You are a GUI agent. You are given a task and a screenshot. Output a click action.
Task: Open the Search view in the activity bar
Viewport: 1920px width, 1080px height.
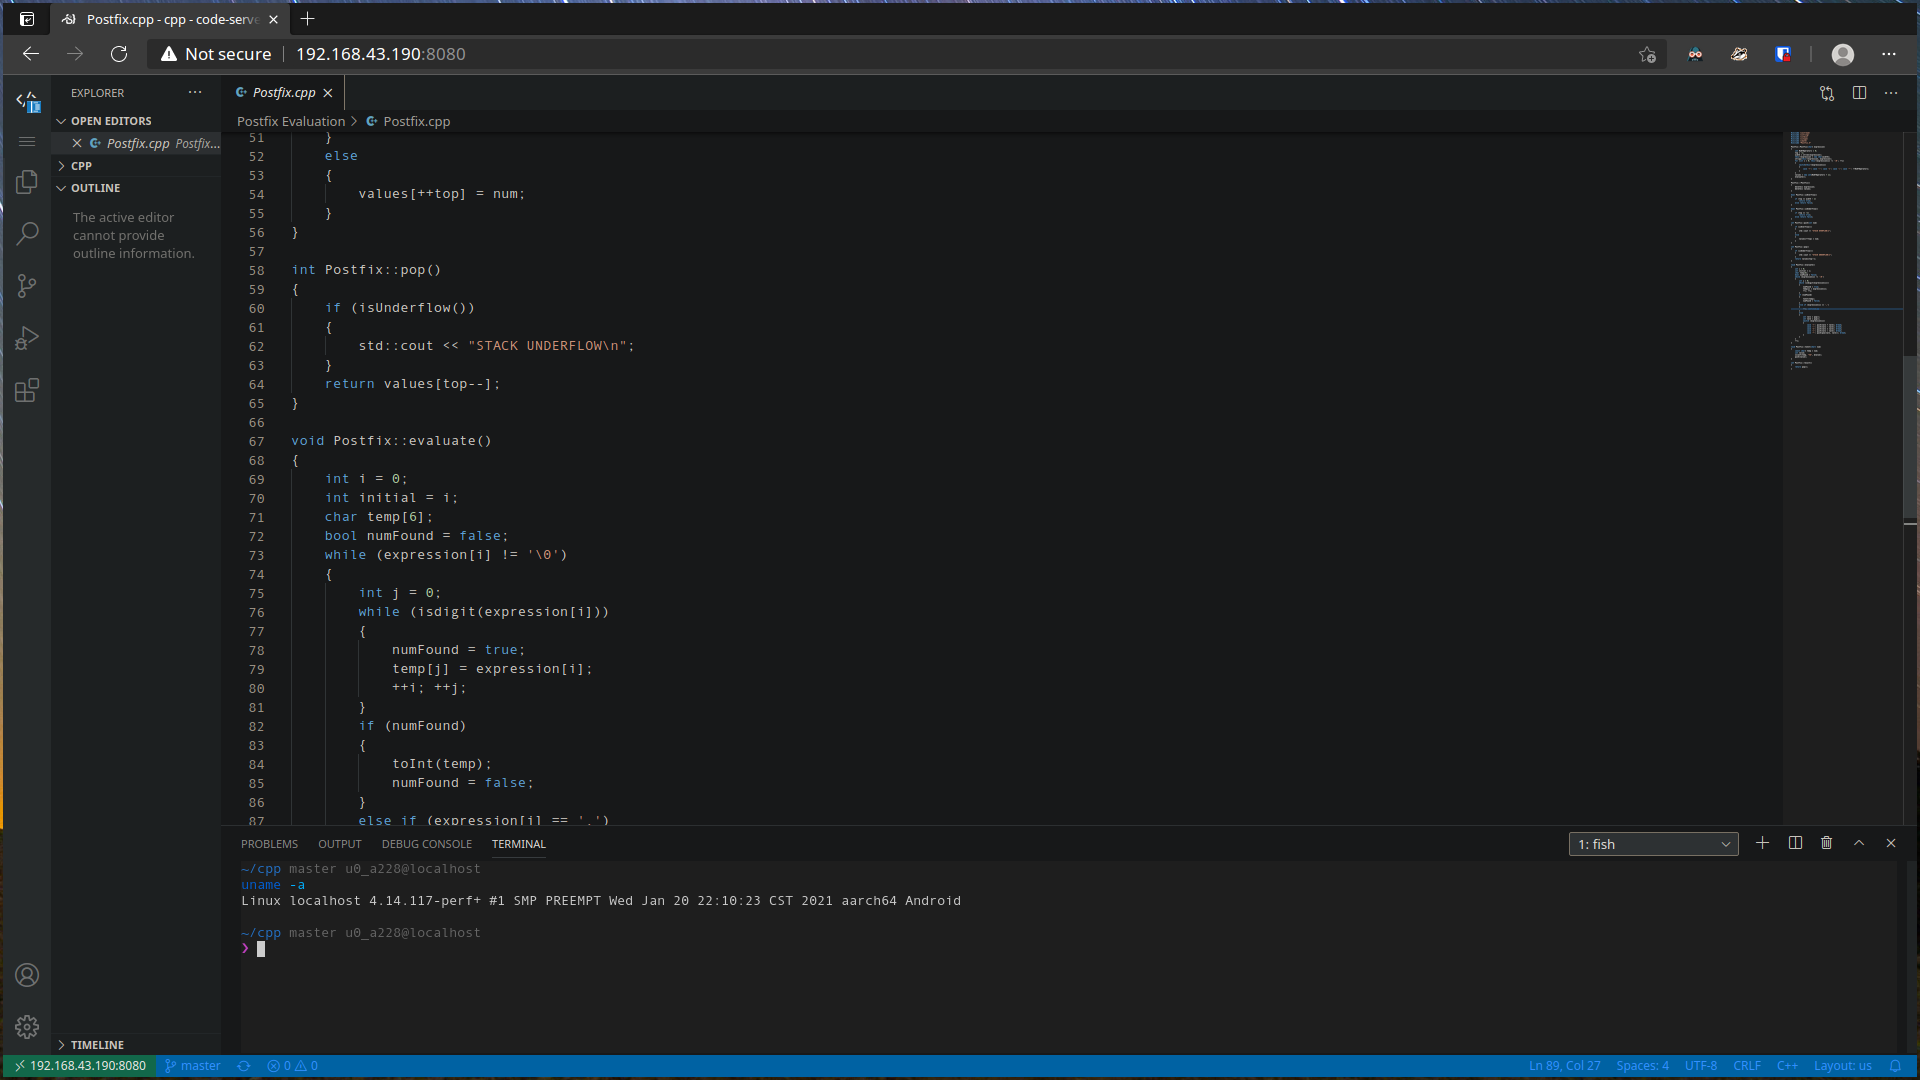click(x=27, y=234)
